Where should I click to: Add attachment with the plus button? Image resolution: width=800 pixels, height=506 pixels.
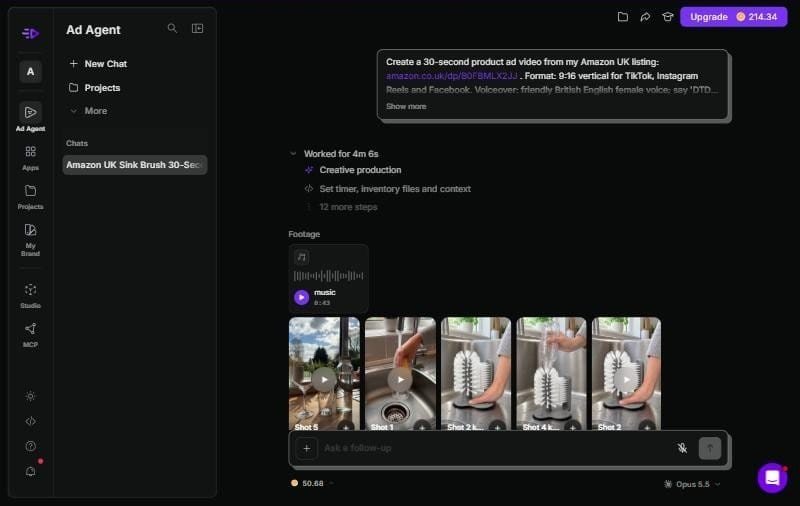[307, 448]
